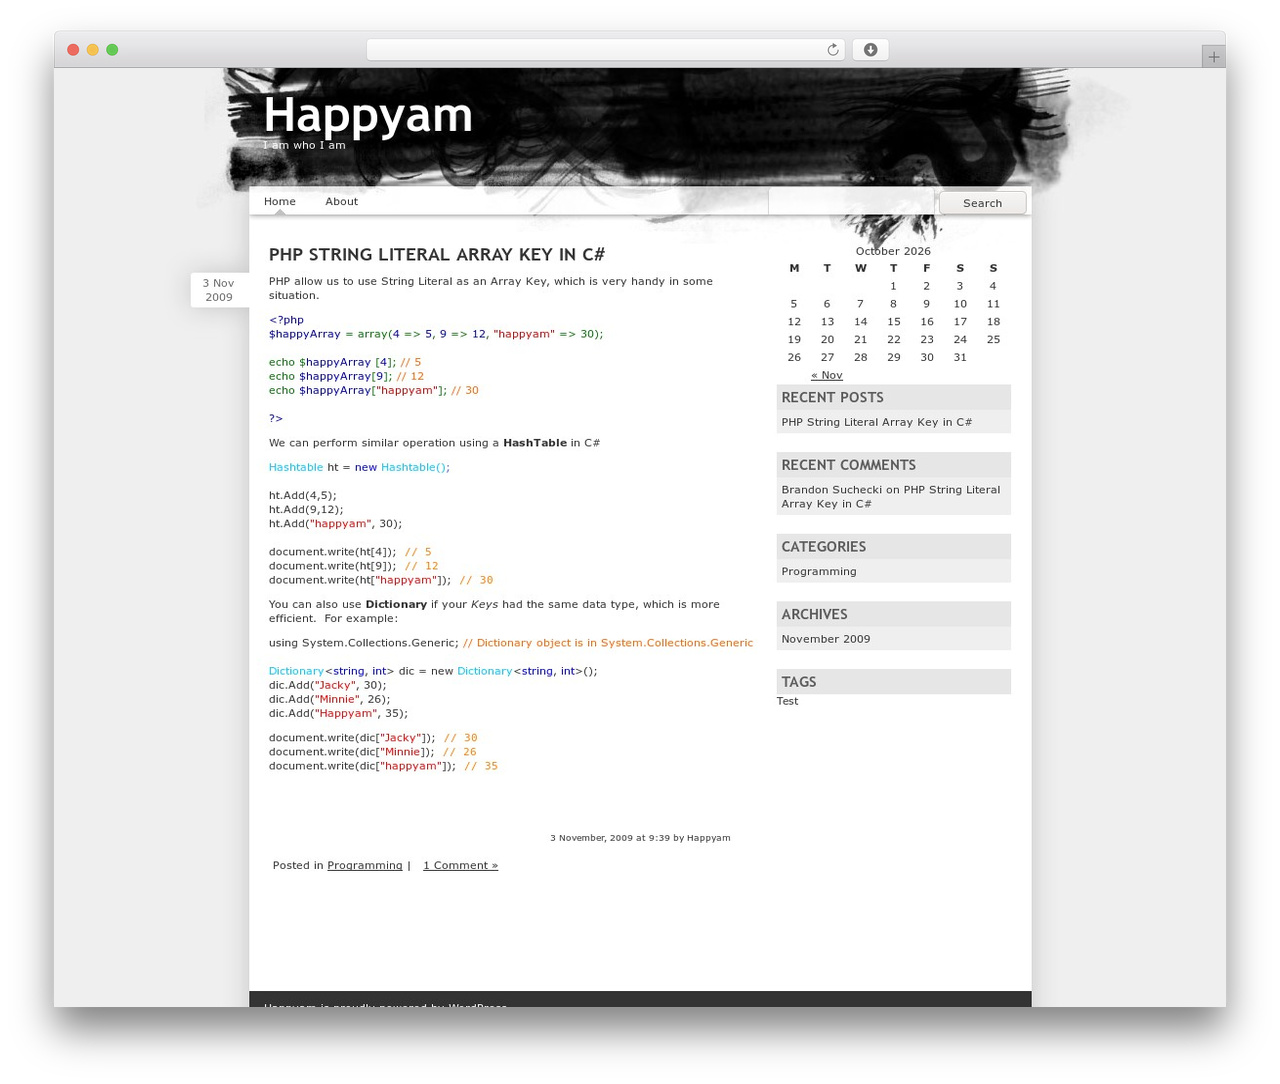
Task: Click the browser reload icon
Action: (x=832, y=50)
